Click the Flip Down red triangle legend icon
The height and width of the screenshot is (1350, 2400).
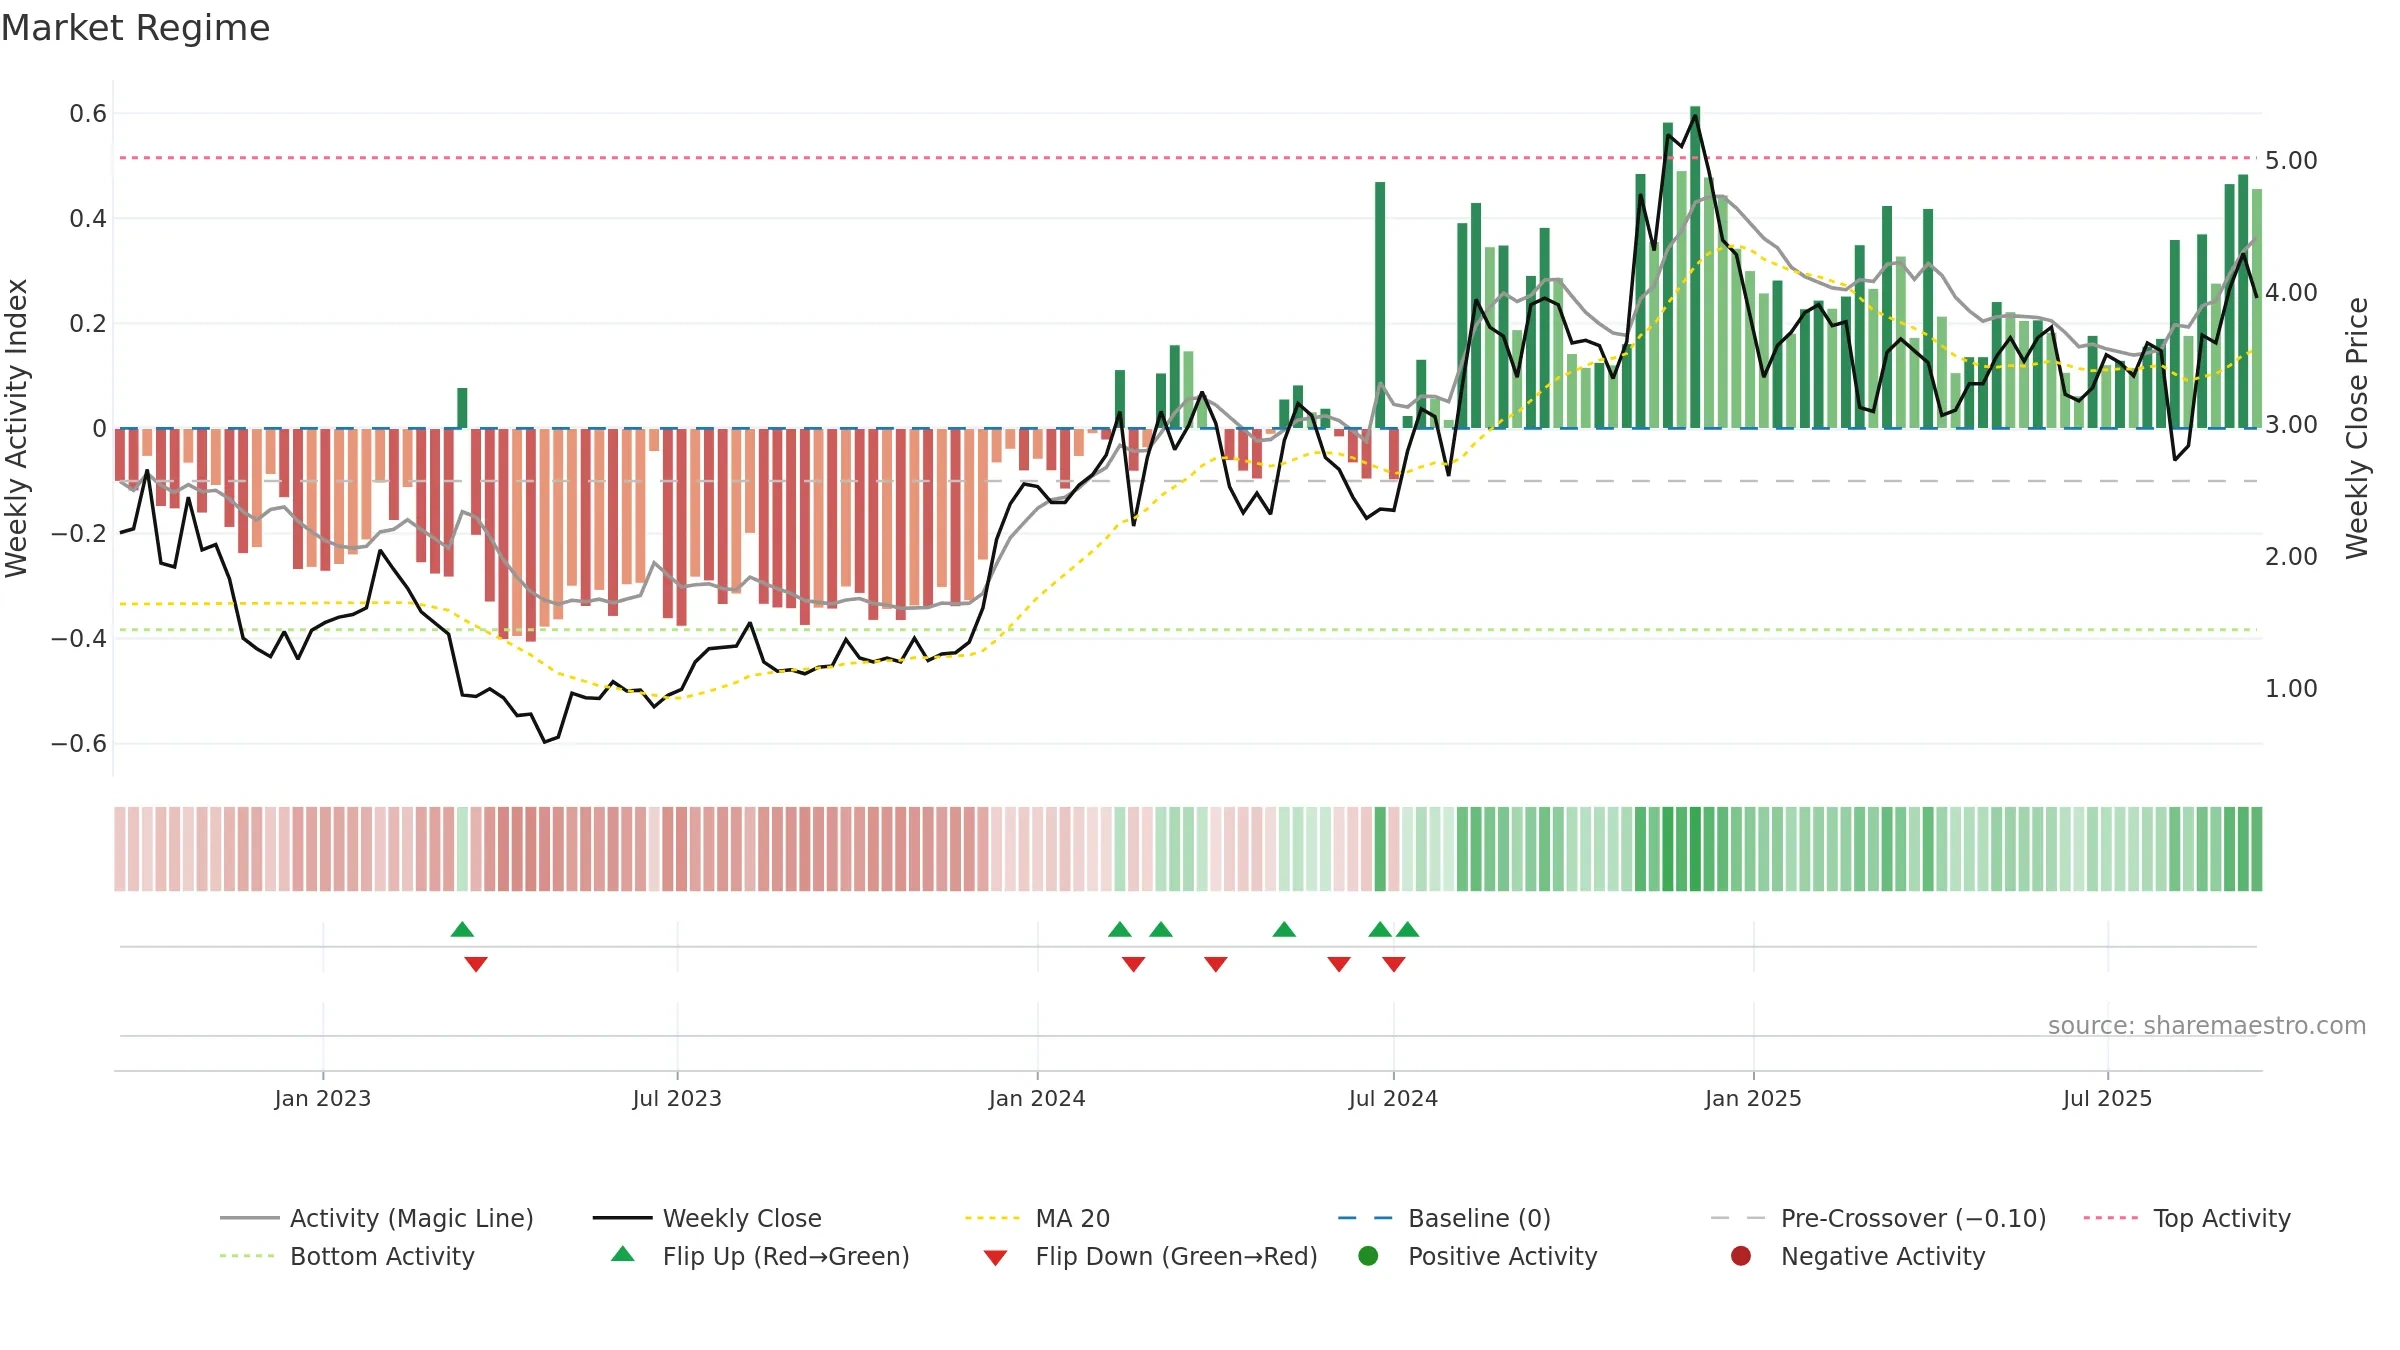tap(995, 1258)
